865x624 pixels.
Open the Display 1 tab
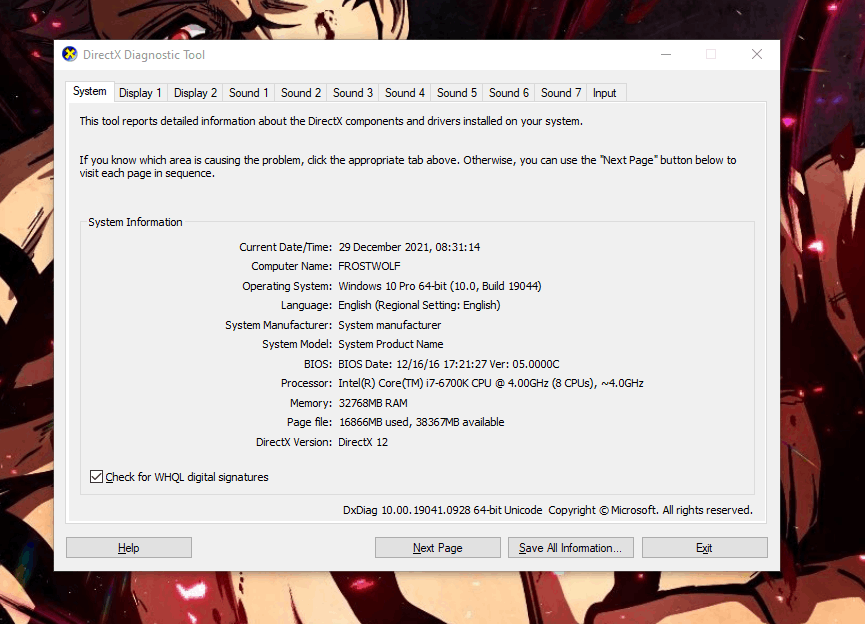[x=140, y=93]
